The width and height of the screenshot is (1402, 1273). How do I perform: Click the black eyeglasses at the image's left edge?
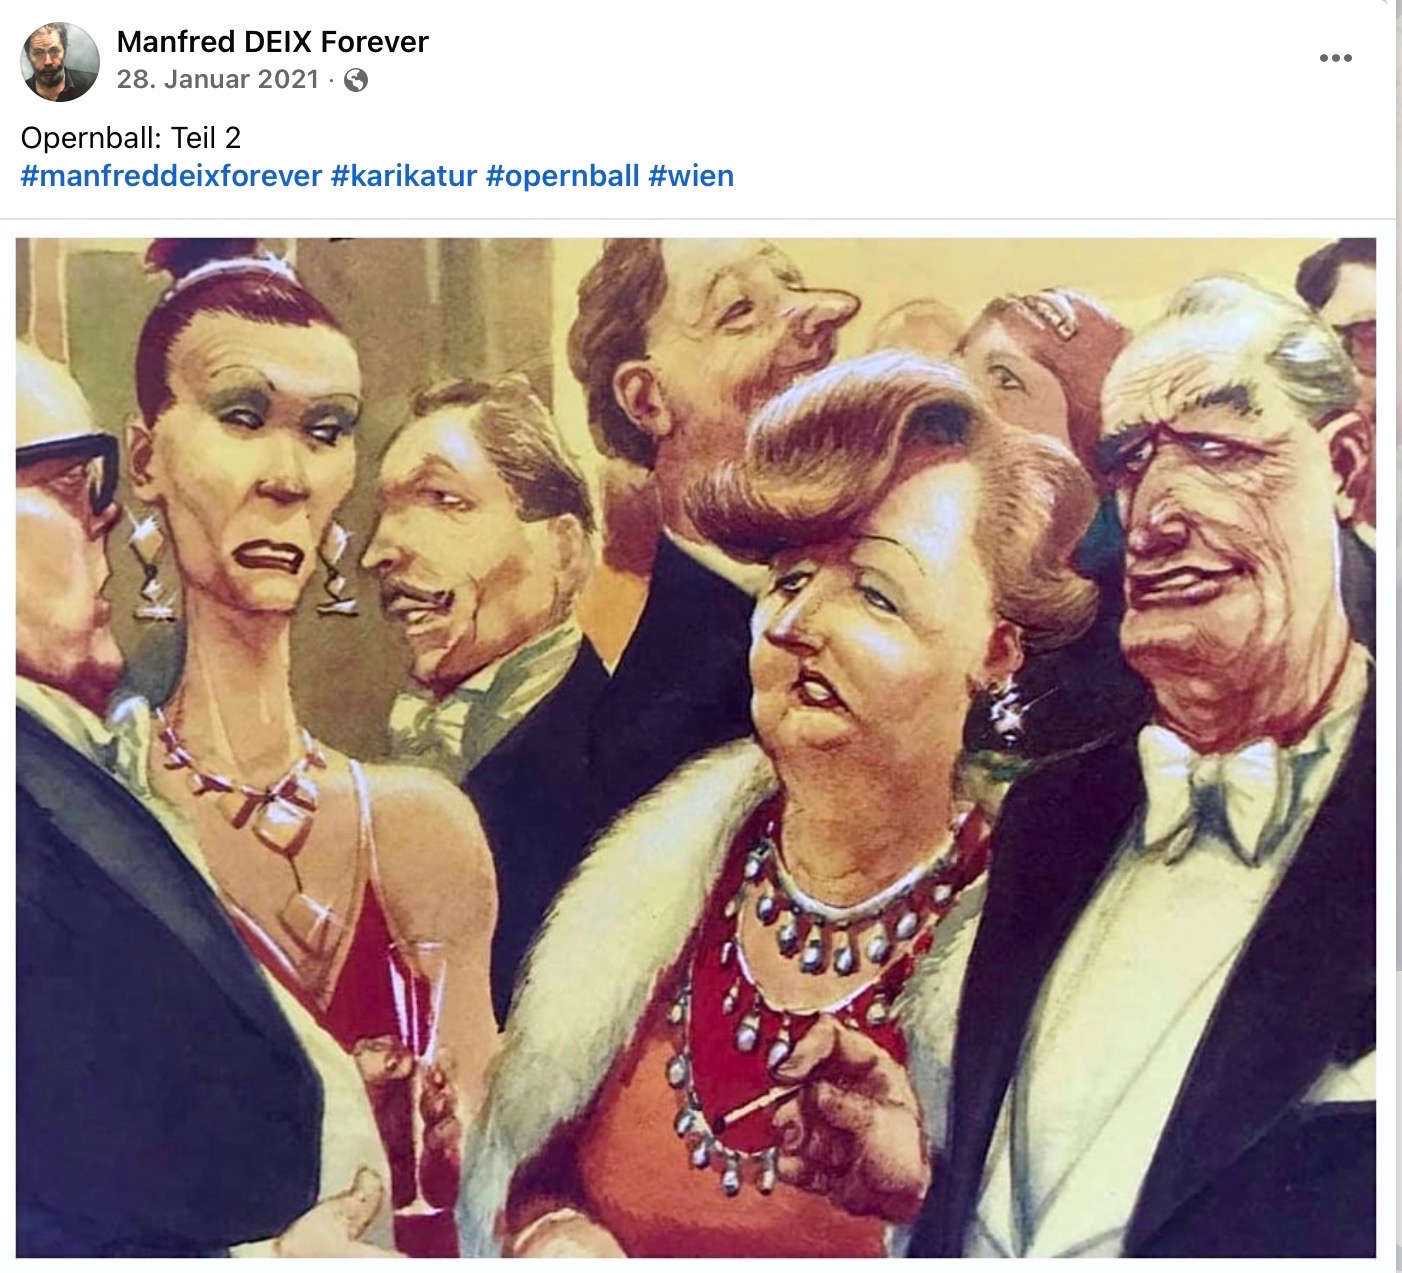tap(65, 468)
